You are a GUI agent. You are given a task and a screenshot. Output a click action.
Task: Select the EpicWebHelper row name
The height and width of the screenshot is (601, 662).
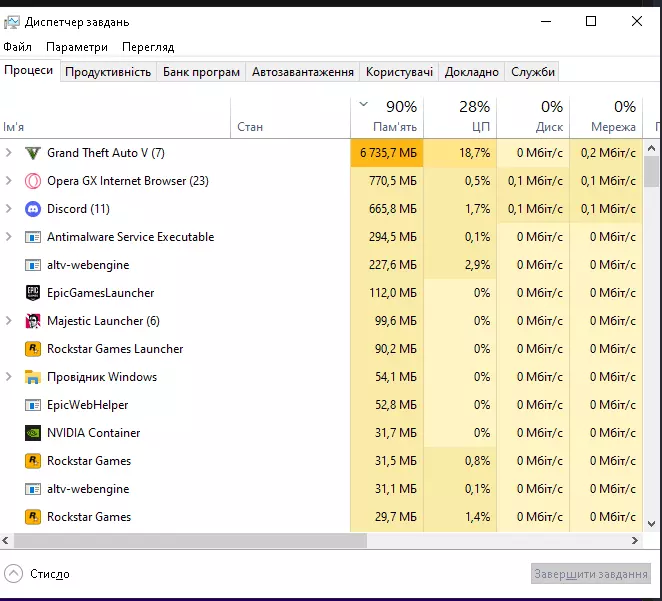pos(87,405)
